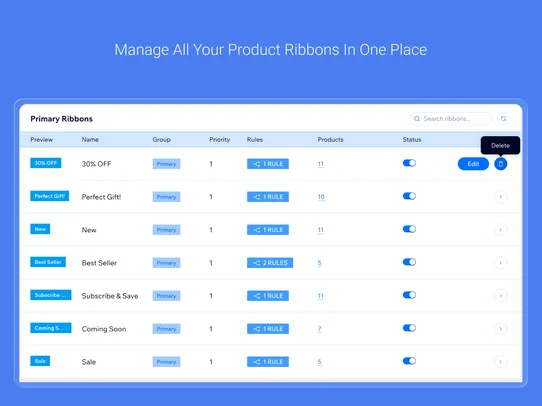Expand actions chevron in the New row
Viewport: 542px width, 406px height.
(x=501, y=230)
